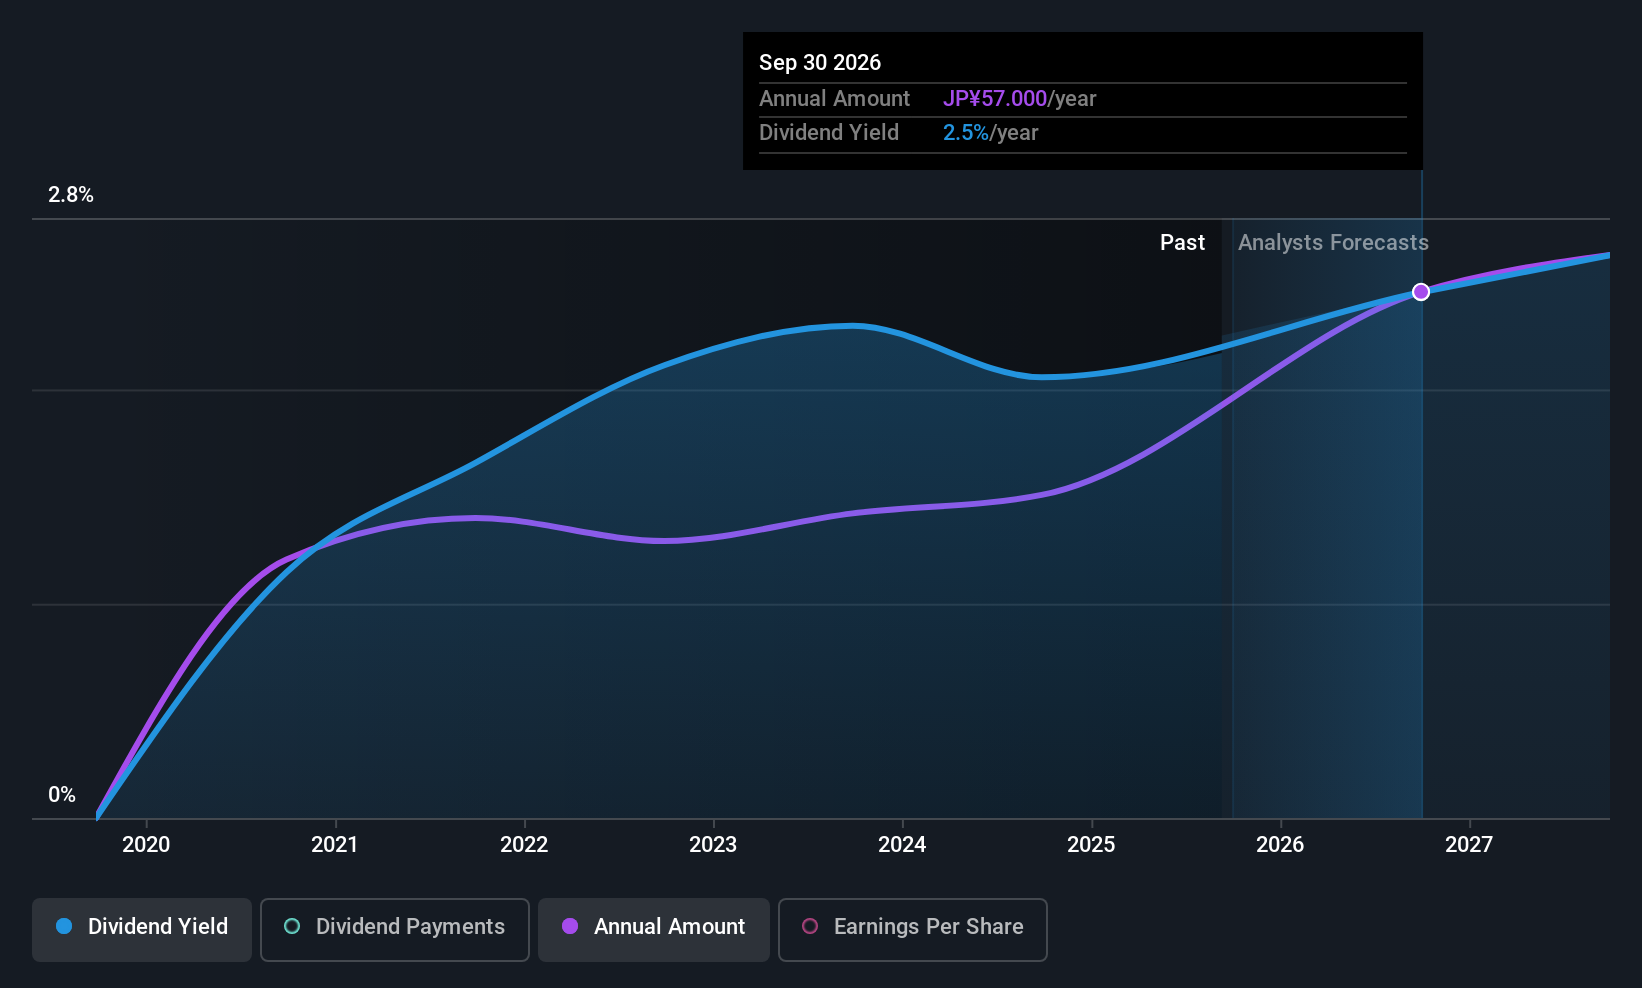Click the 2023 x-axis year label

click(713, 845)
